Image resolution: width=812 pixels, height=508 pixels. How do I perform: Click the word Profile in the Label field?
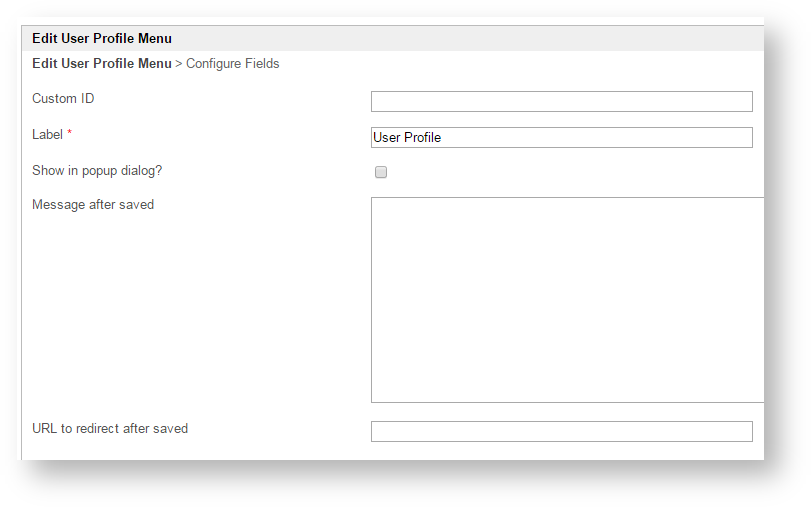(x=422, y=138)
